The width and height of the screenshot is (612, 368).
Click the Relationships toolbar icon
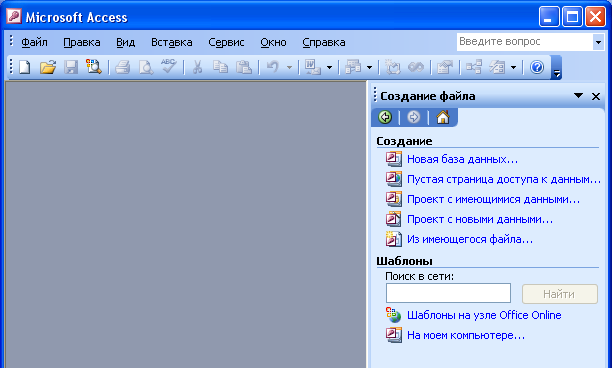pyautogui.click(x=474, y=67)
